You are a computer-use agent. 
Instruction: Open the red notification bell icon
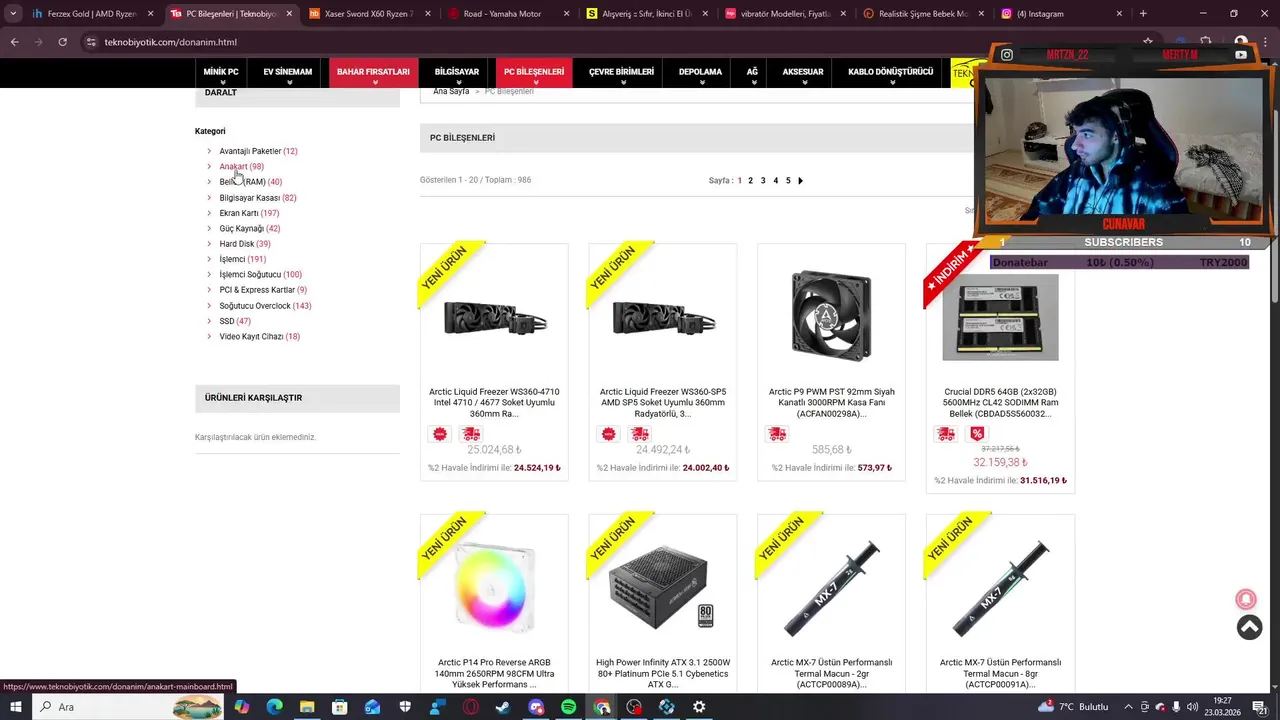[1246, 598]
